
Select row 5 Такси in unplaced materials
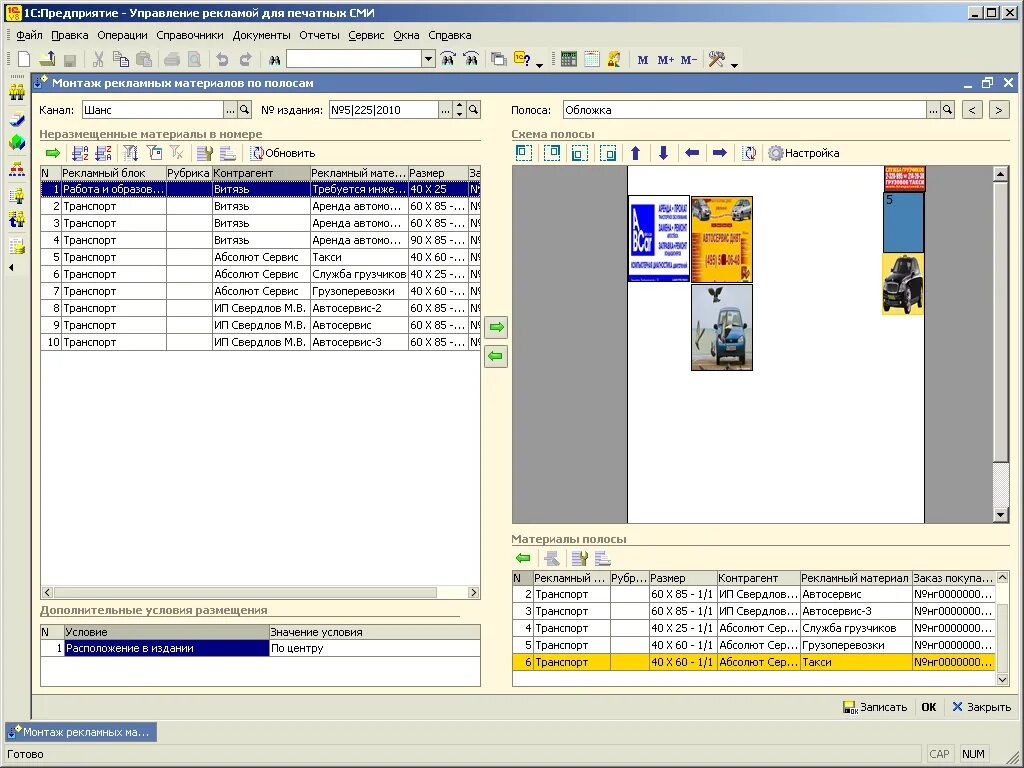point(260,257)
